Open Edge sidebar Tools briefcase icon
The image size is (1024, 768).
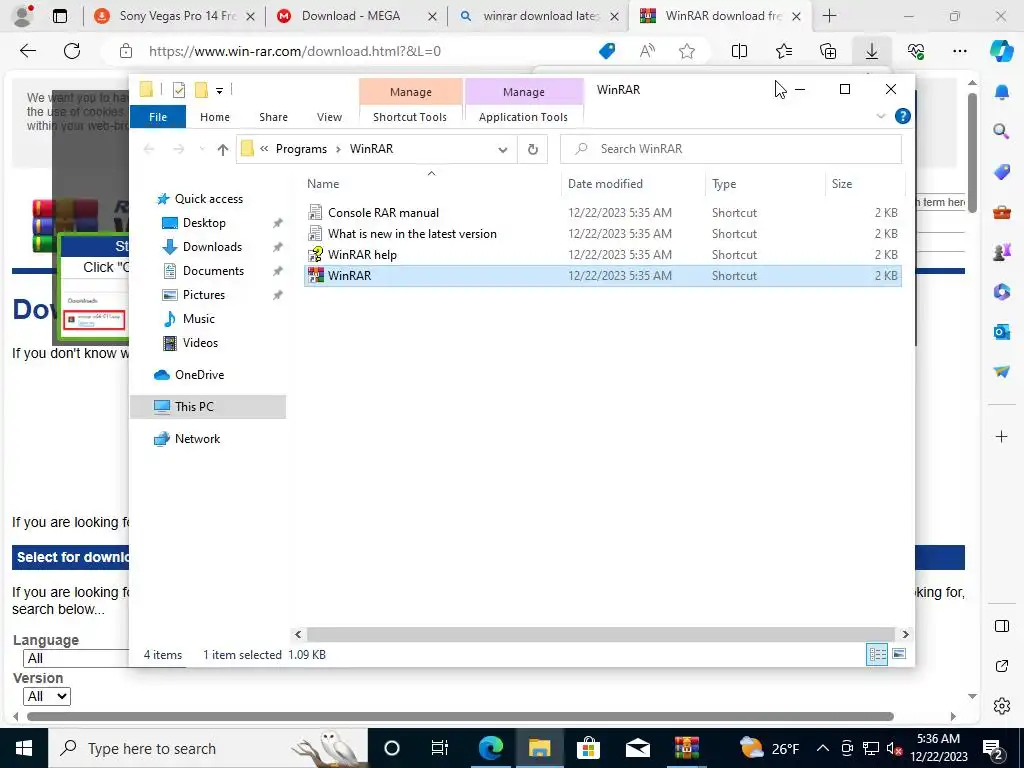[1001, 212]
